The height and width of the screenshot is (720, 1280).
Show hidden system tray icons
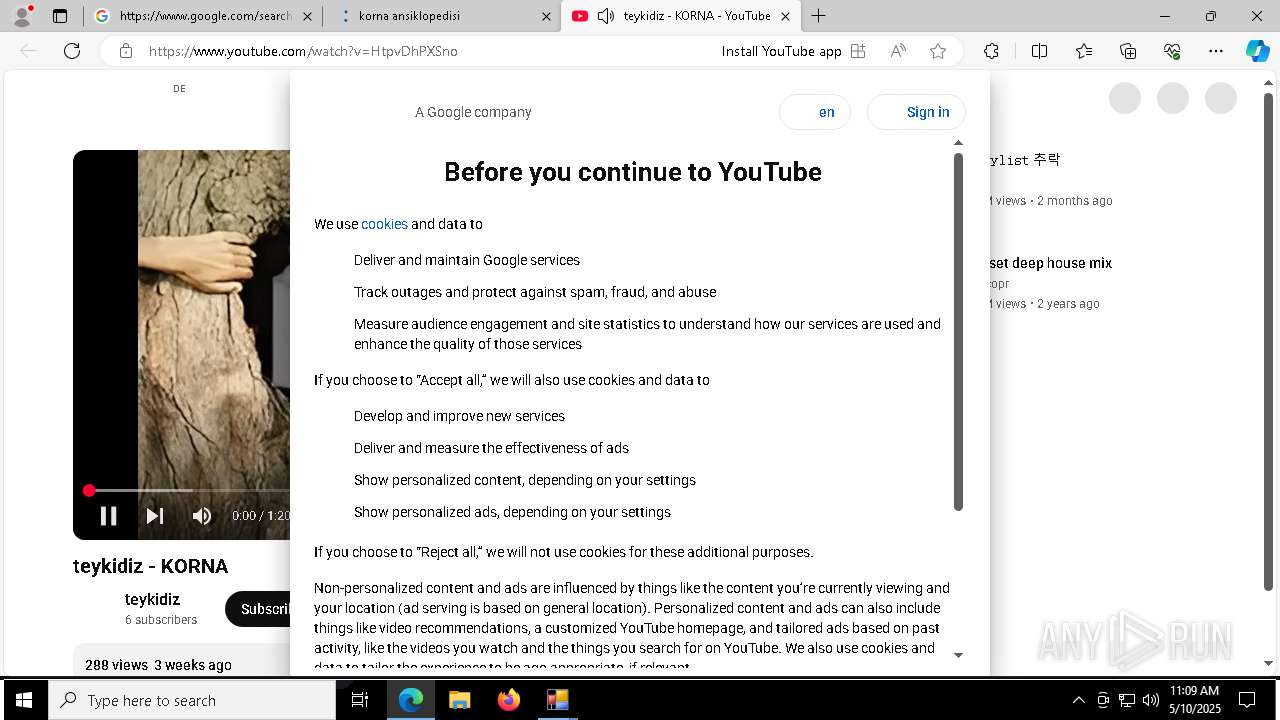[1078, 700]
